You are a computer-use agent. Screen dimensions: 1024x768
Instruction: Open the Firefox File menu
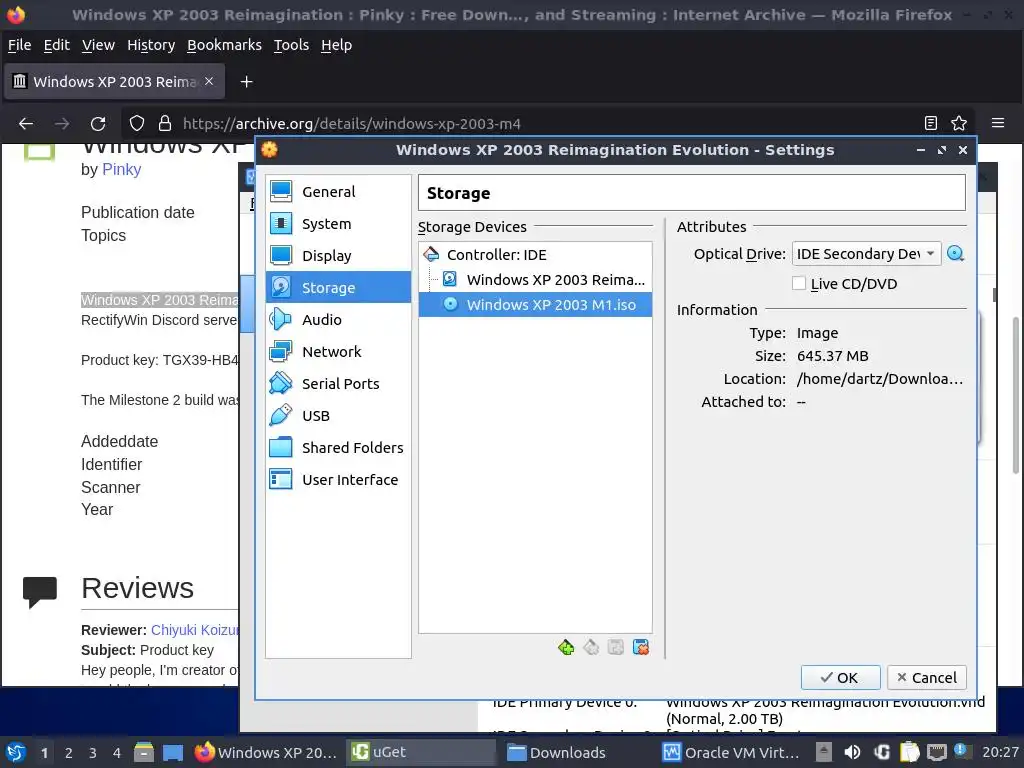click(19, 45)
